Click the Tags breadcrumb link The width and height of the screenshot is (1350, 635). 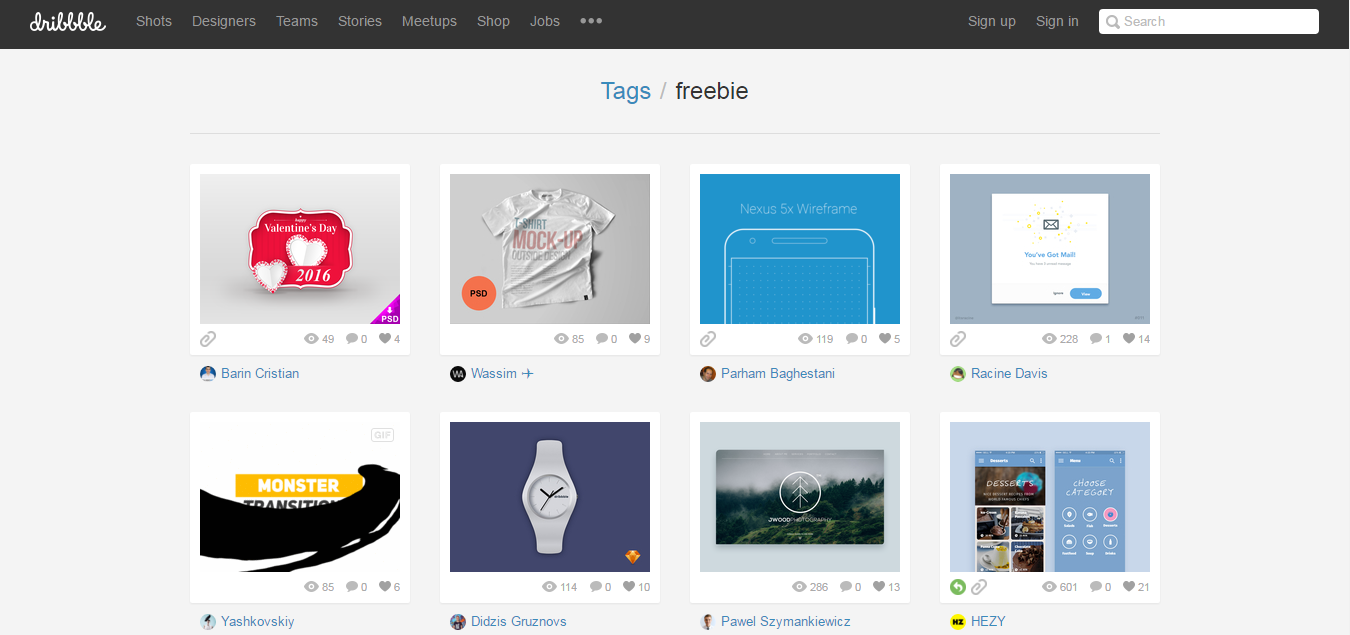click(625, 90)
